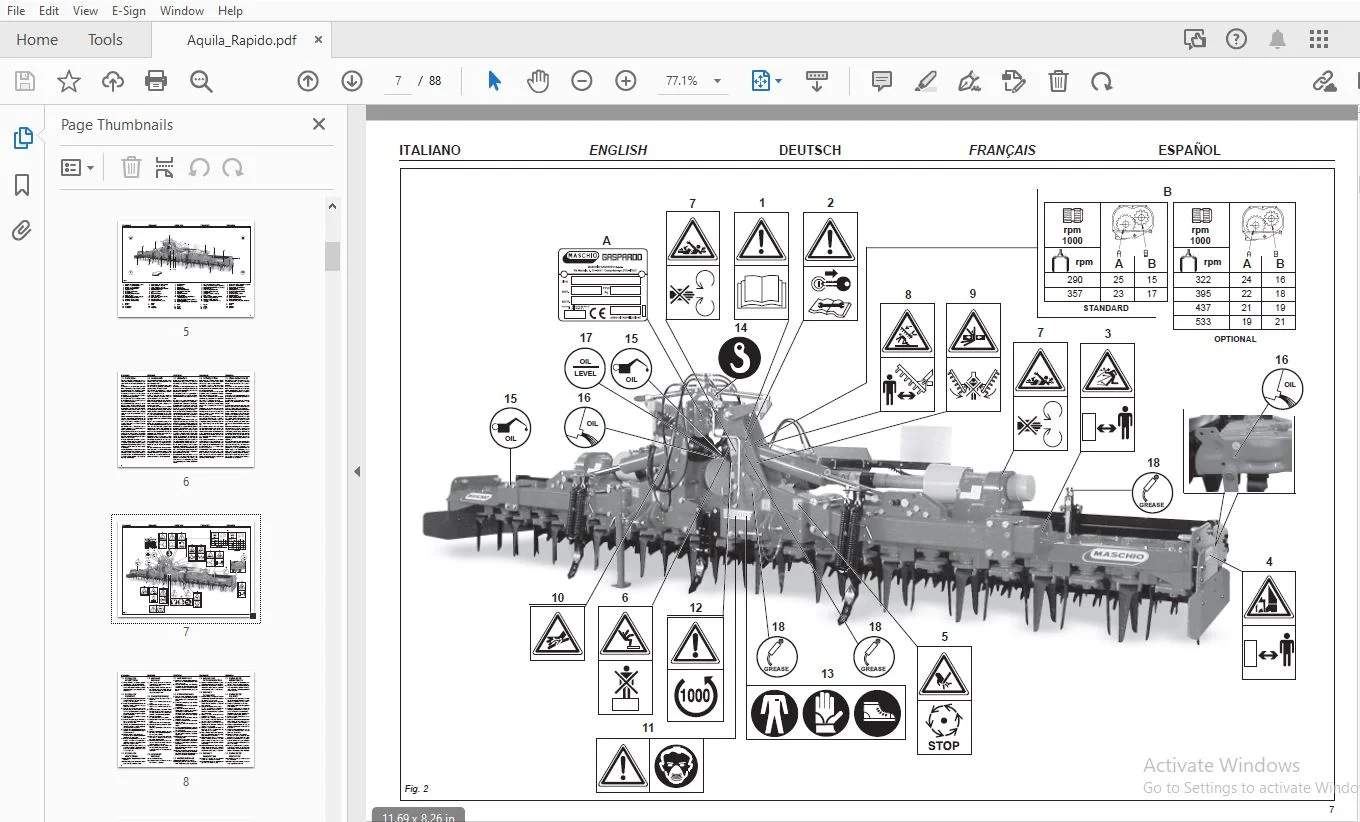Open Attachments paperclip panel
This screenshot has height=822, width=1360.
[22, 231]
